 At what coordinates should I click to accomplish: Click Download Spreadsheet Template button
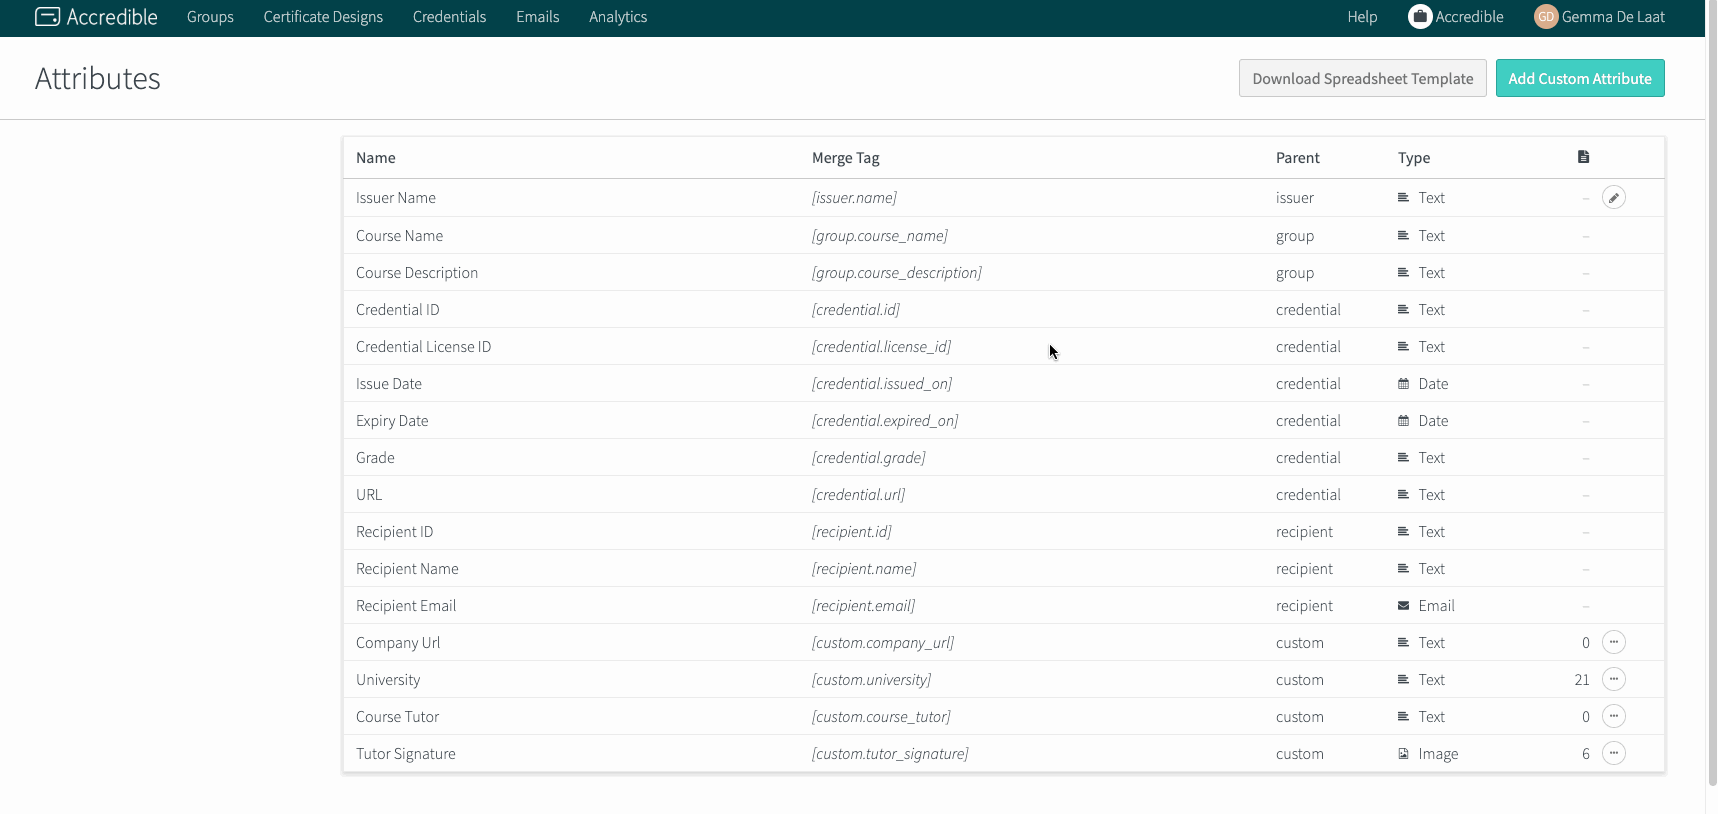[x=1362, y=78]
